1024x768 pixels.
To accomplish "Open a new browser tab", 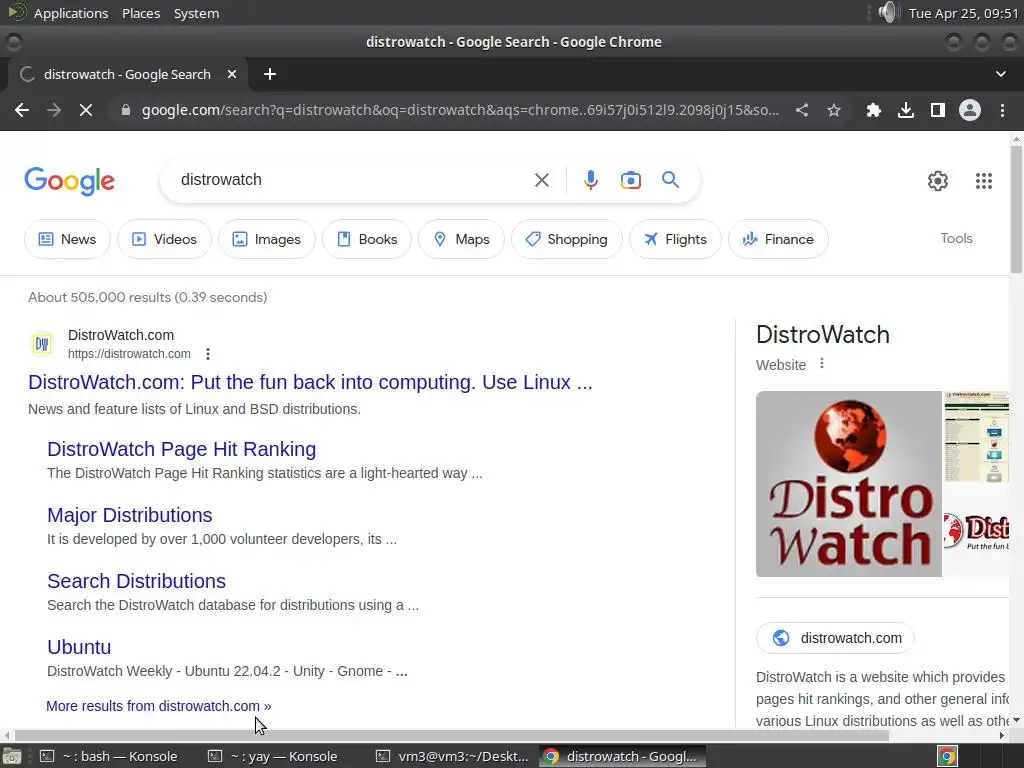I will 270,74.
